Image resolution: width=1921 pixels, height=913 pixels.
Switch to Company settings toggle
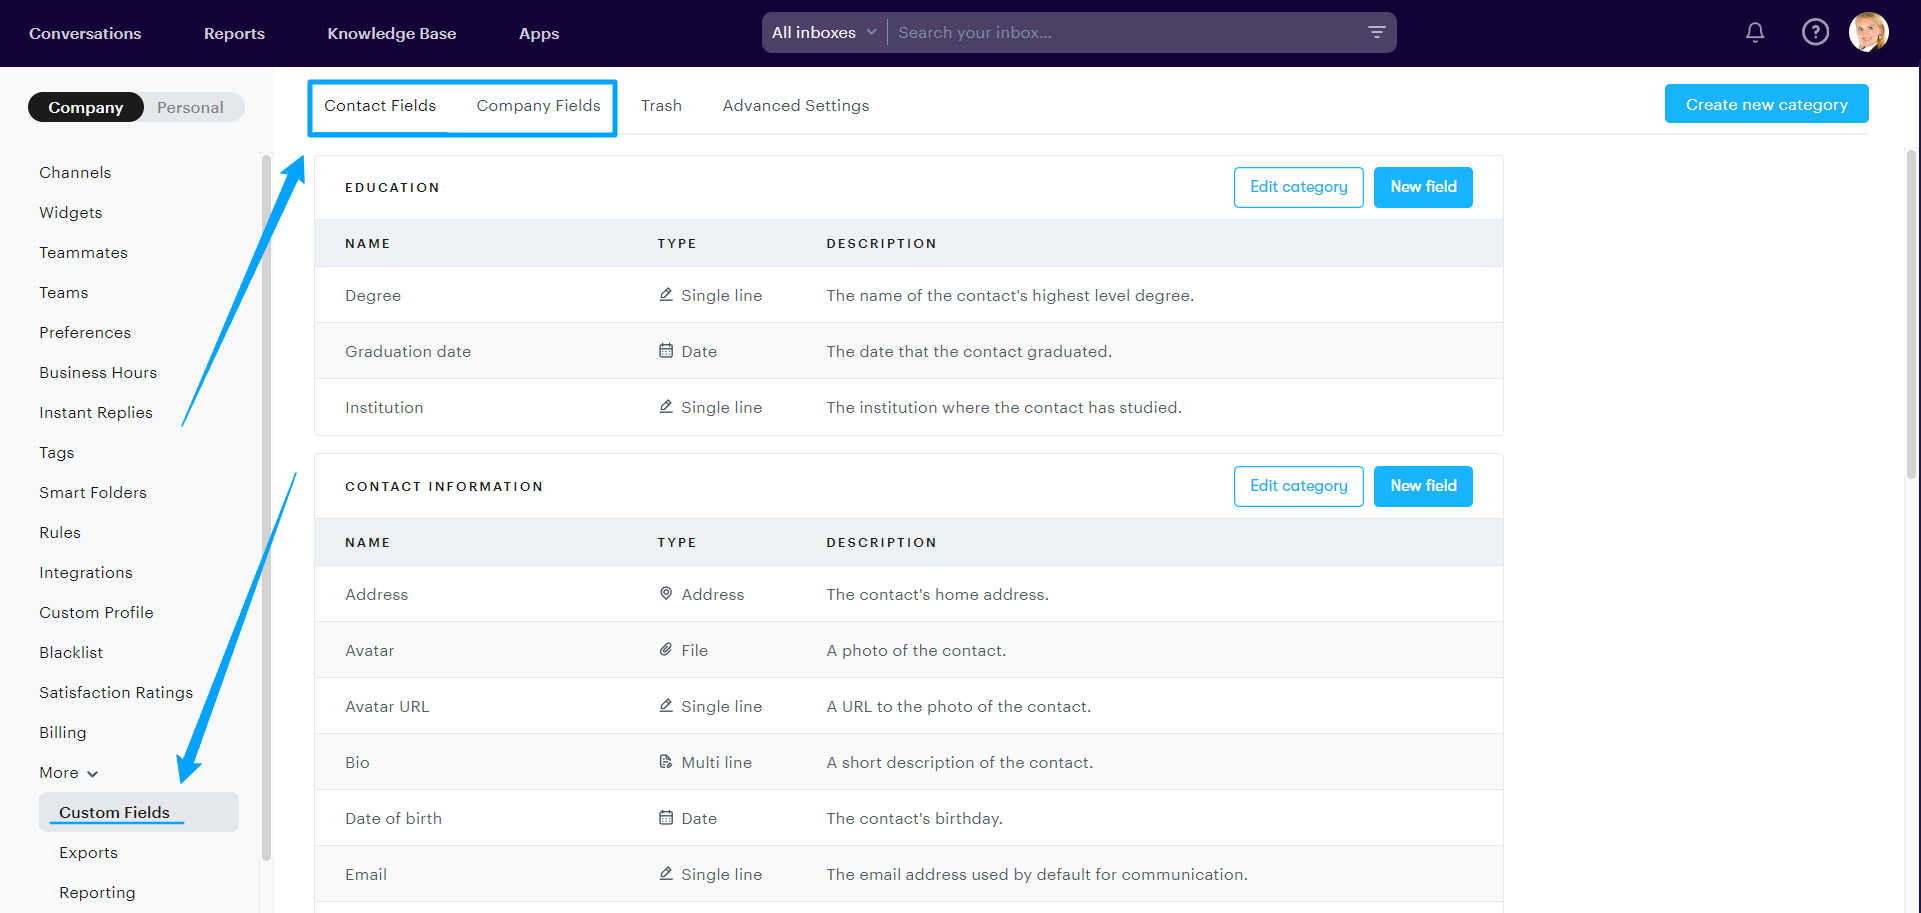coord(86,107)
